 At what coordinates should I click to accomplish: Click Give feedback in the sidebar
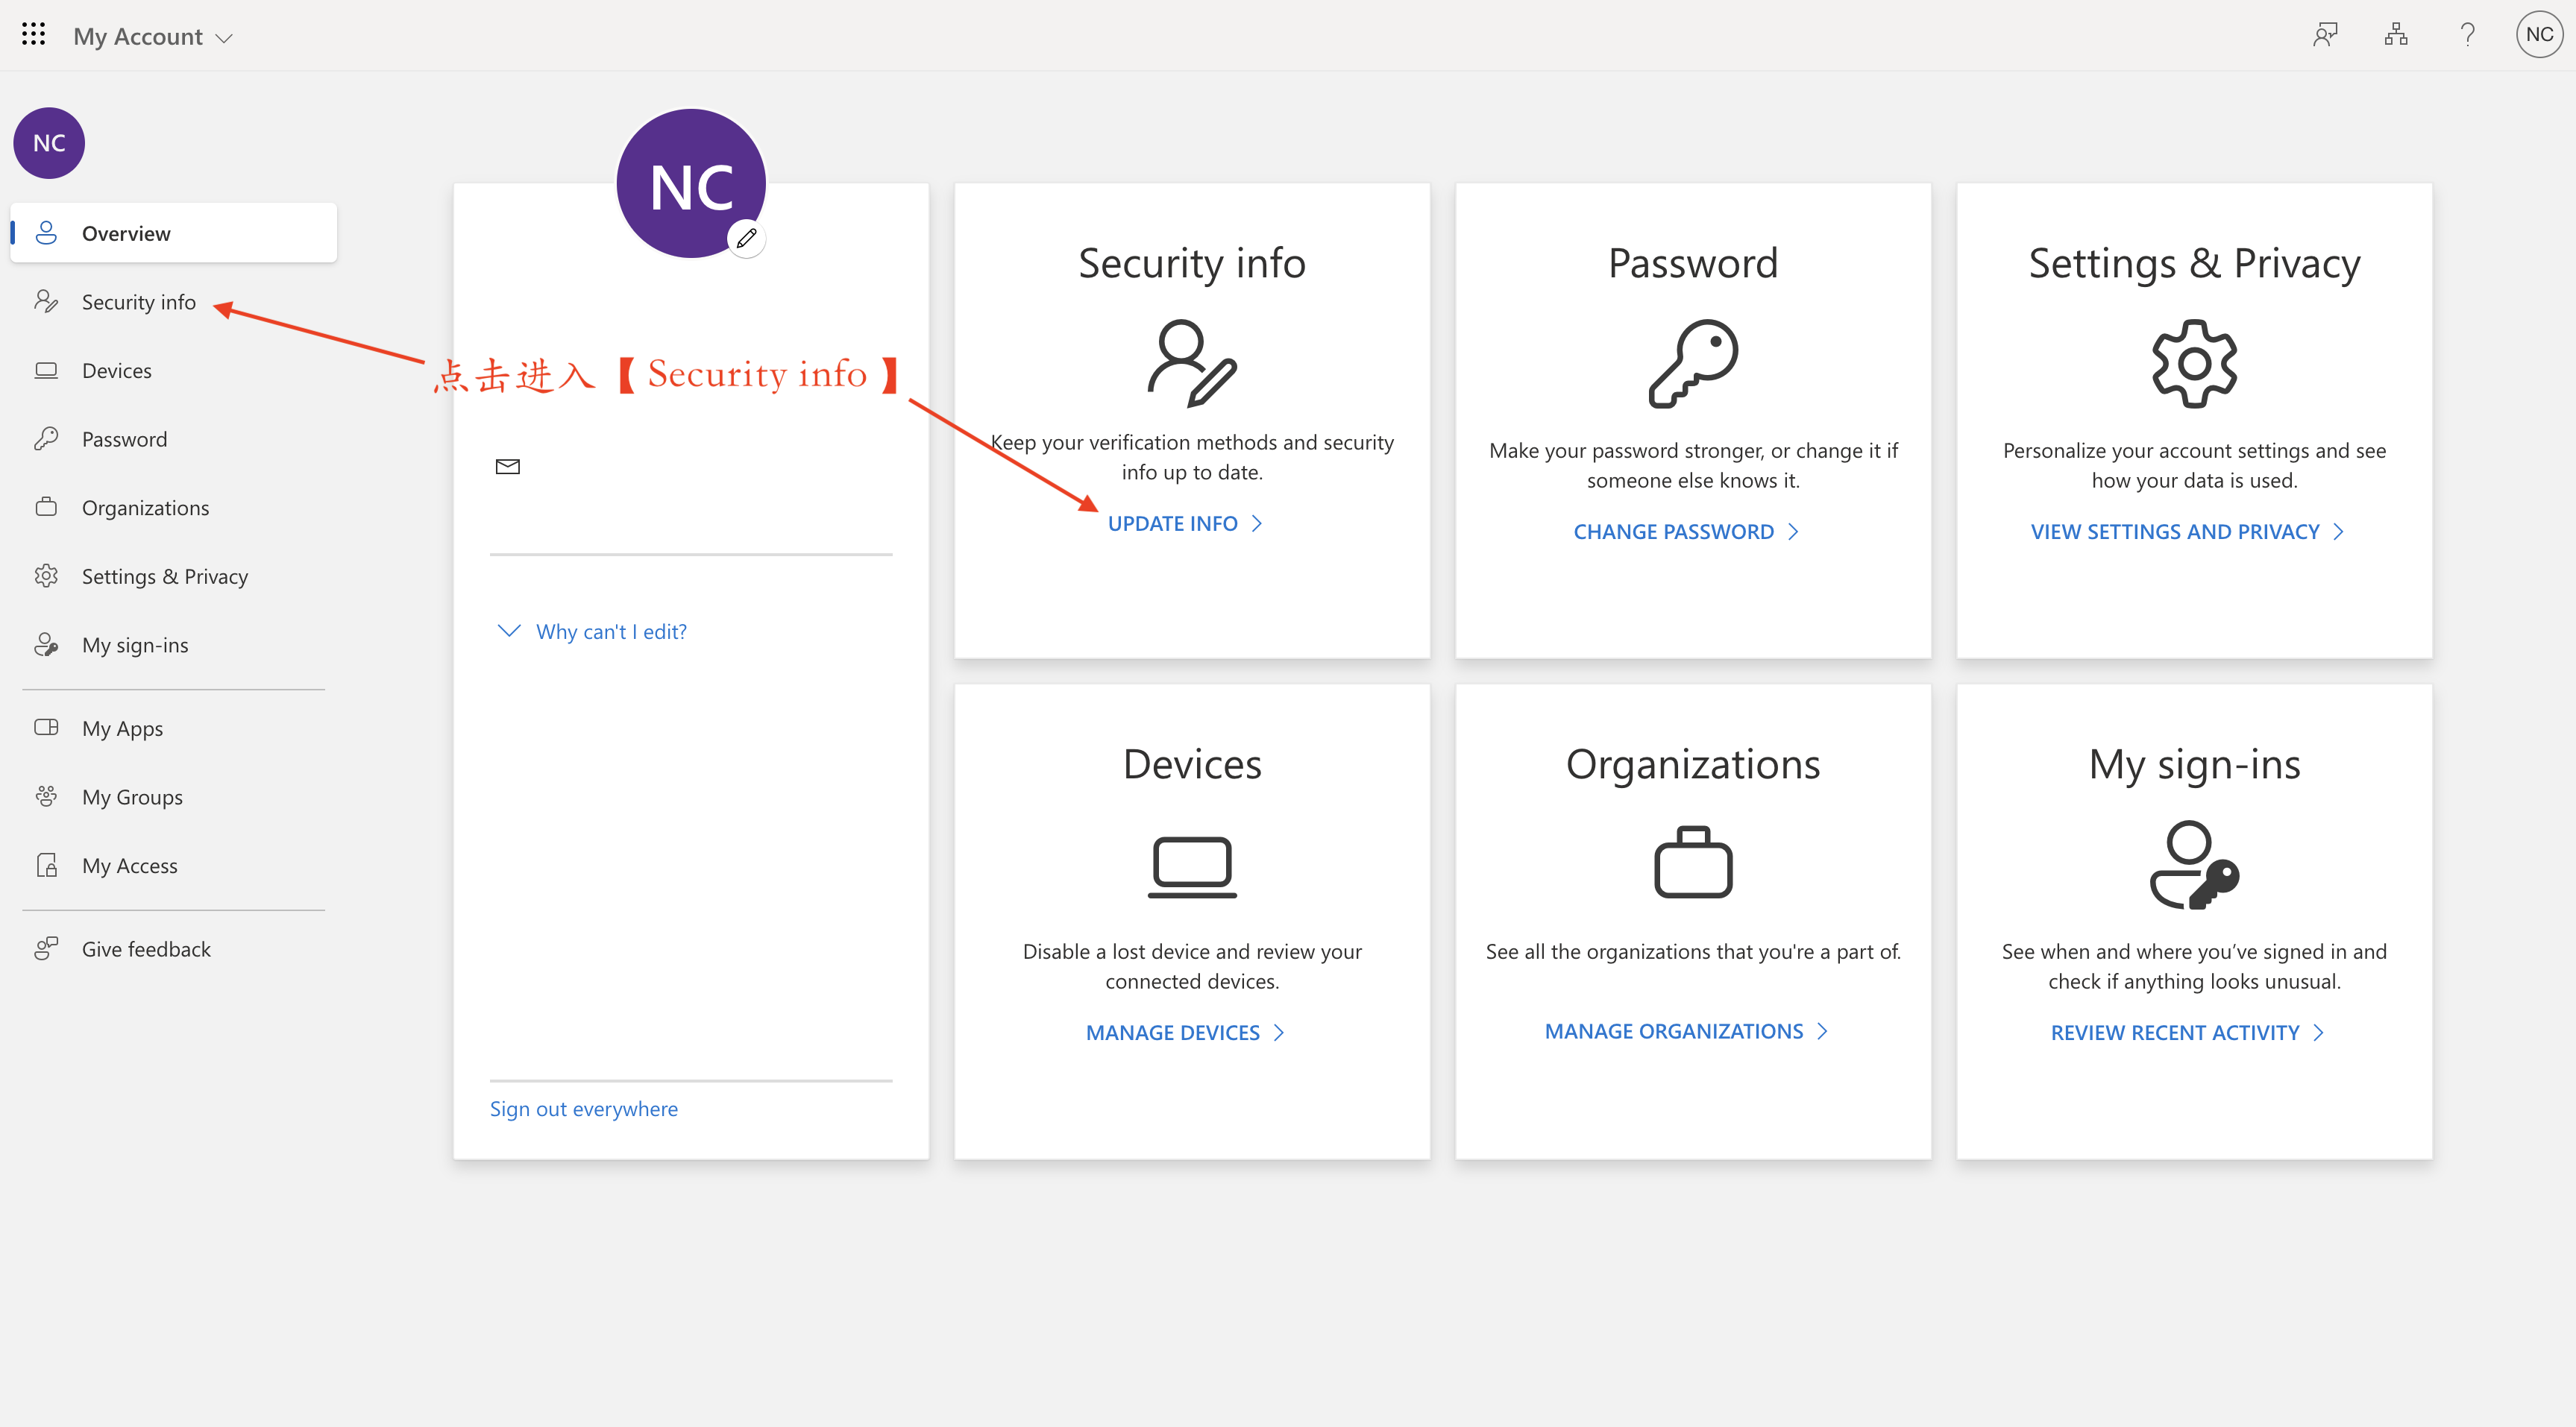146,949
